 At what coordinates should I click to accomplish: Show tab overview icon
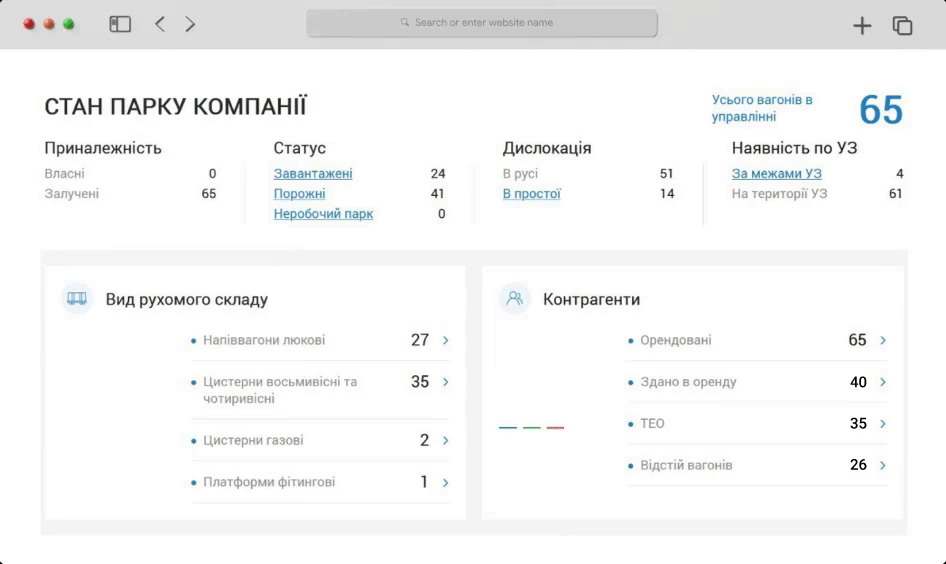click(x=902, y=26)
